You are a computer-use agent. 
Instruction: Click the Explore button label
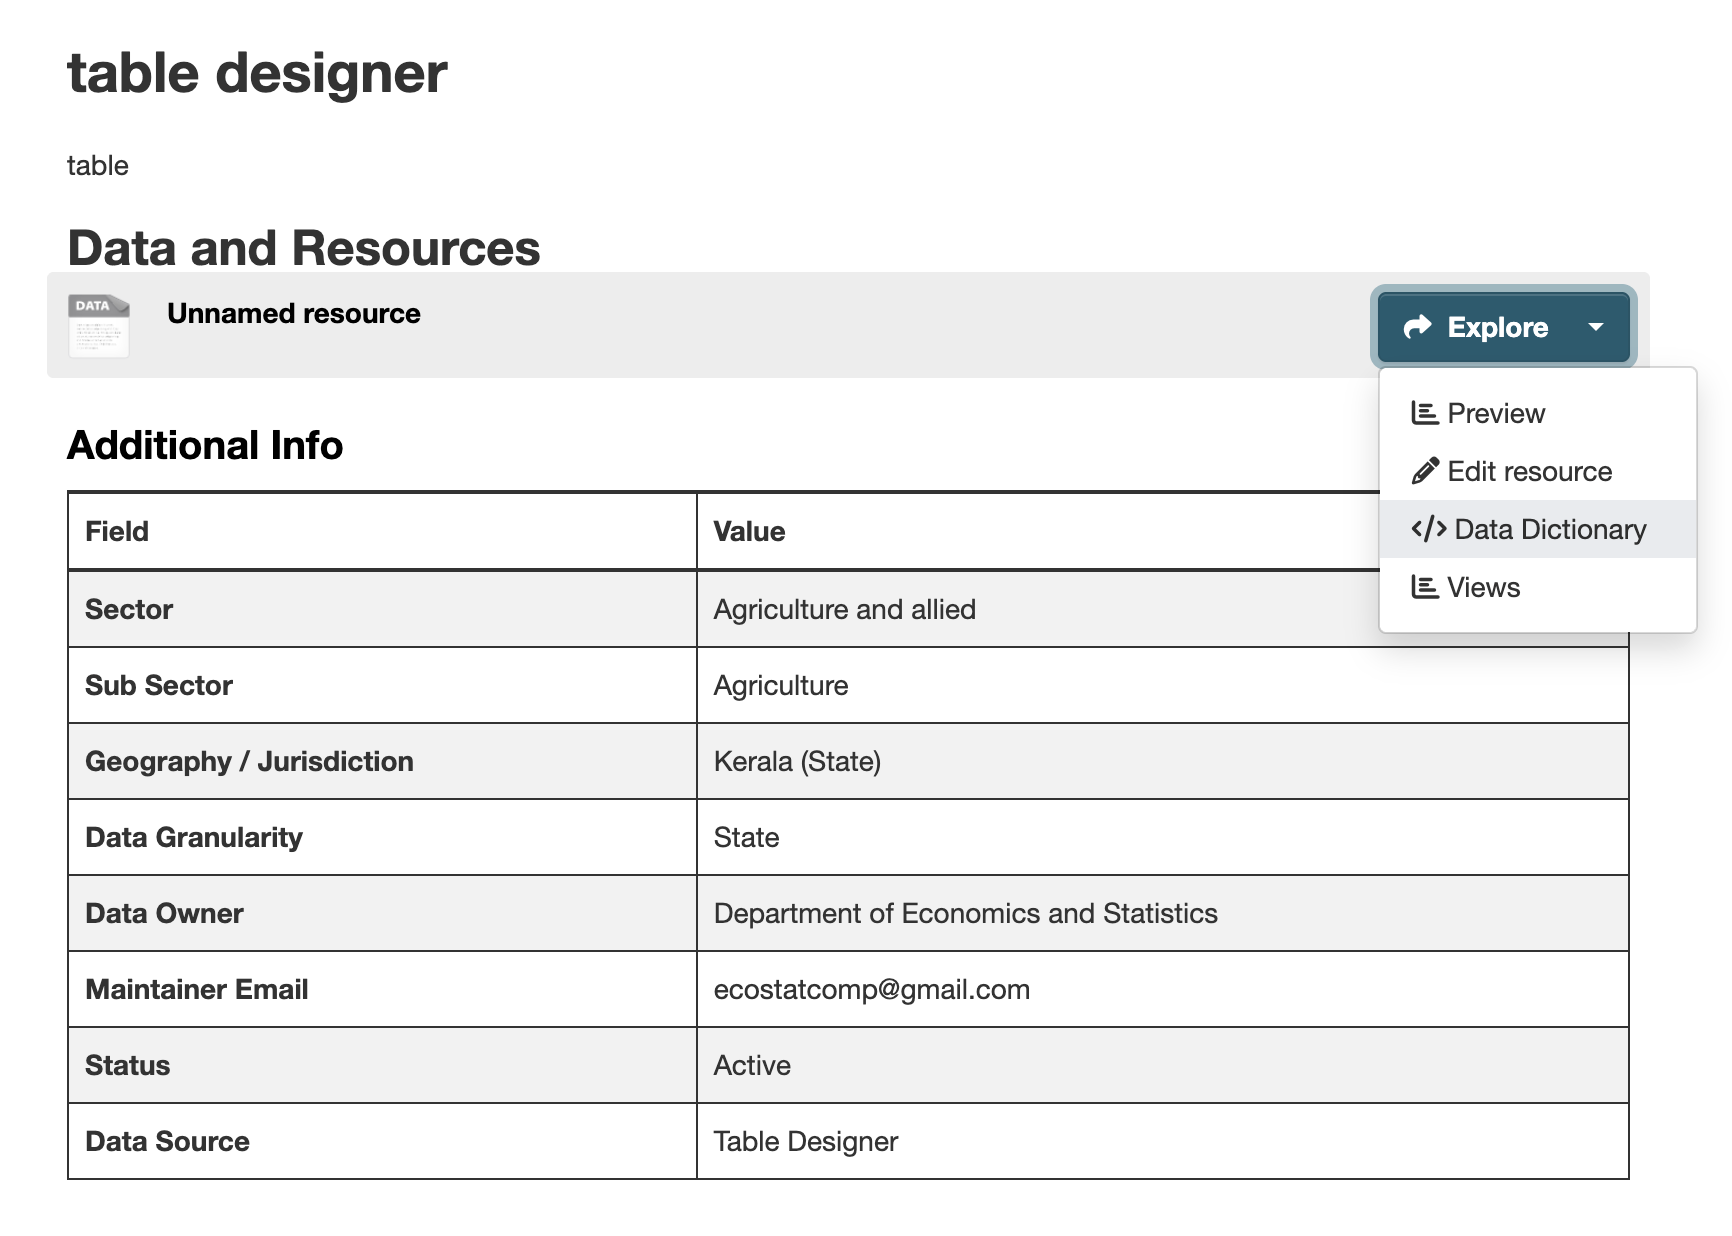[1497, 327]
